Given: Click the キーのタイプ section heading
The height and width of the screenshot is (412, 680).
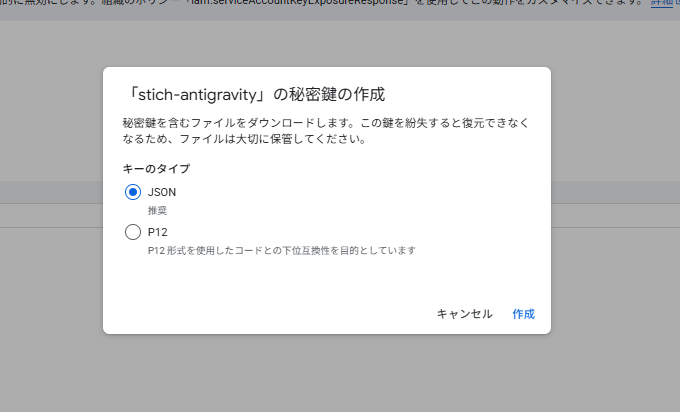Looking at the screenshot, I should [156, 168].
